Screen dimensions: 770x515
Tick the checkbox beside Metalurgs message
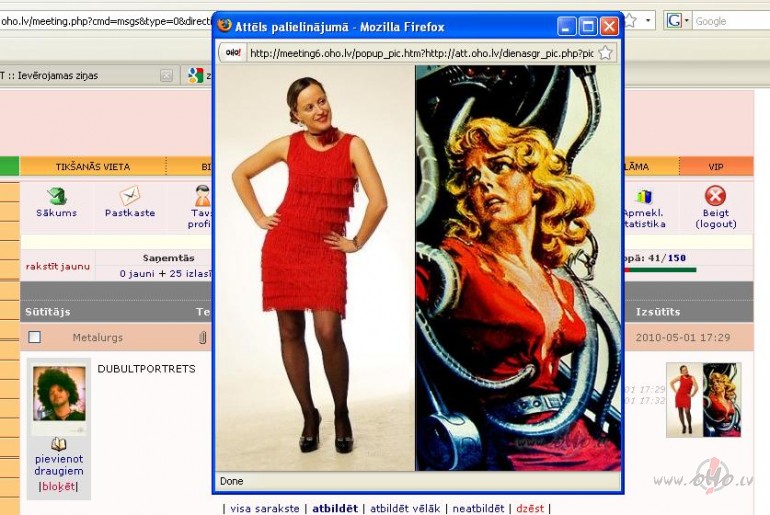(x=34, y=338)
